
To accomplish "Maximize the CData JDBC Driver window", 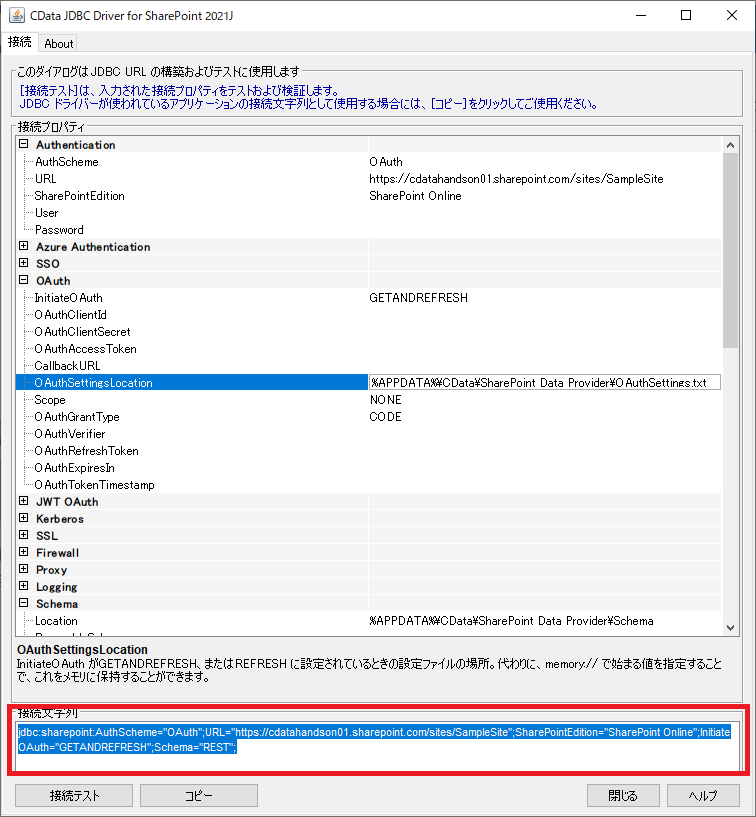I will click(x=686, y=16).
